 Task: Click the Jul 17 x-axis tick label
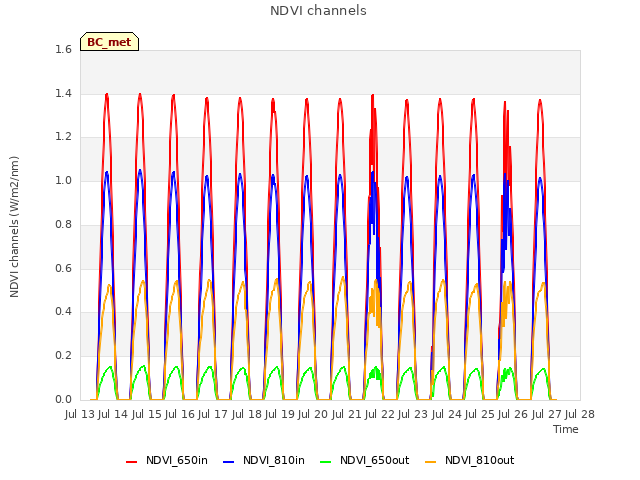[213, 414]
